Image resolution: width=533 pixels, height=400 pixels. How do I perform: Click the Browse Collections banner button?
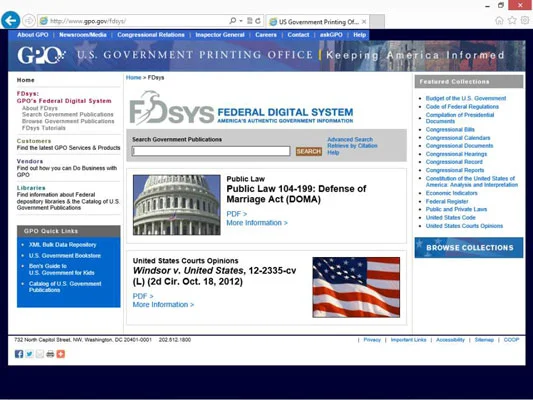tap(469, 247)
